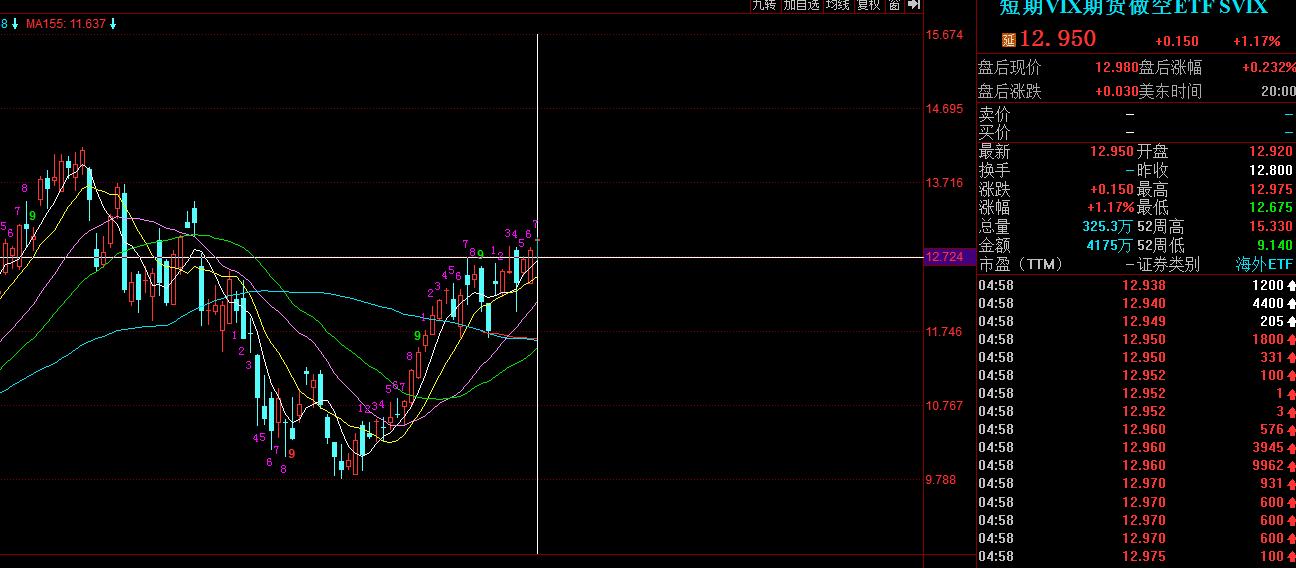Click the 卖价 ask price label
Viewport: 1296px width, 568px height.
(x=994, y=115)
